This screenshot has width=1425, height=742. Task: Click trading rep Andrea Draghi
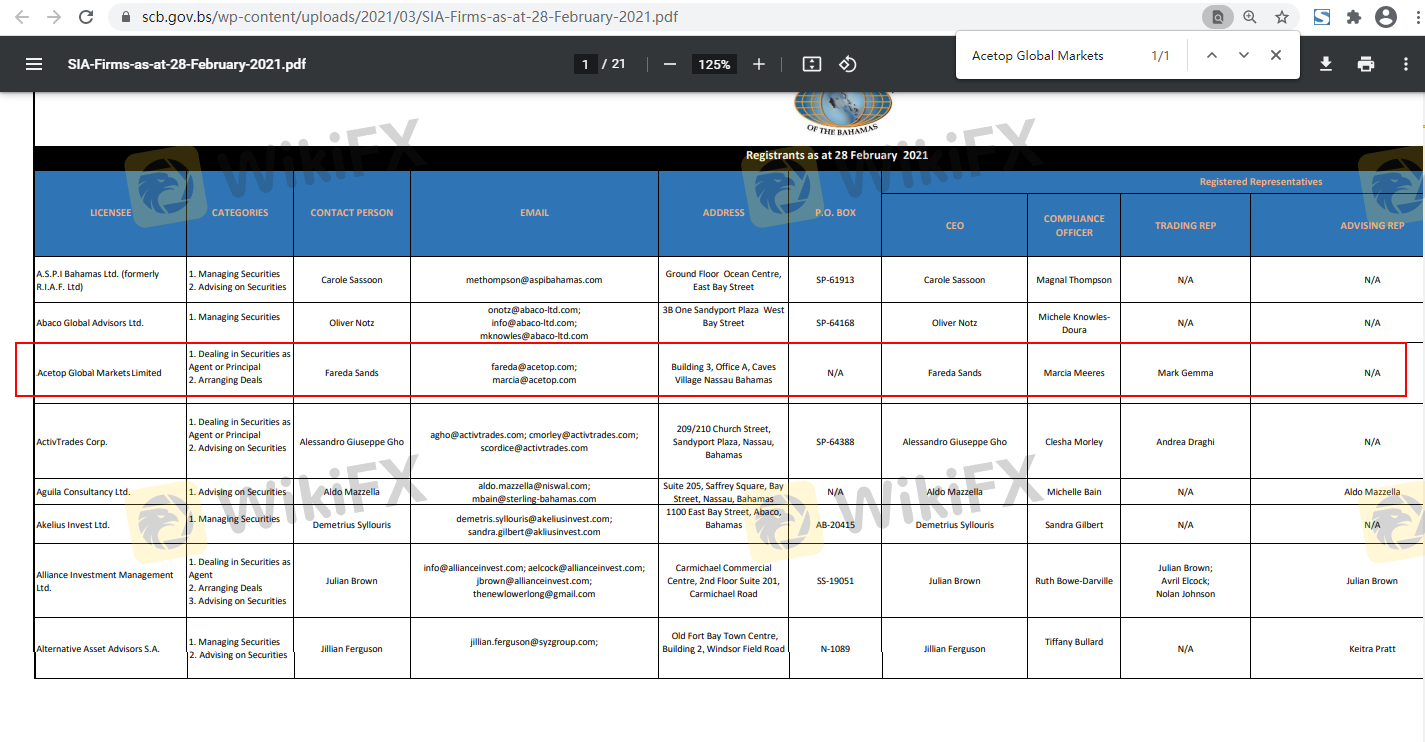coord(1186,442)
